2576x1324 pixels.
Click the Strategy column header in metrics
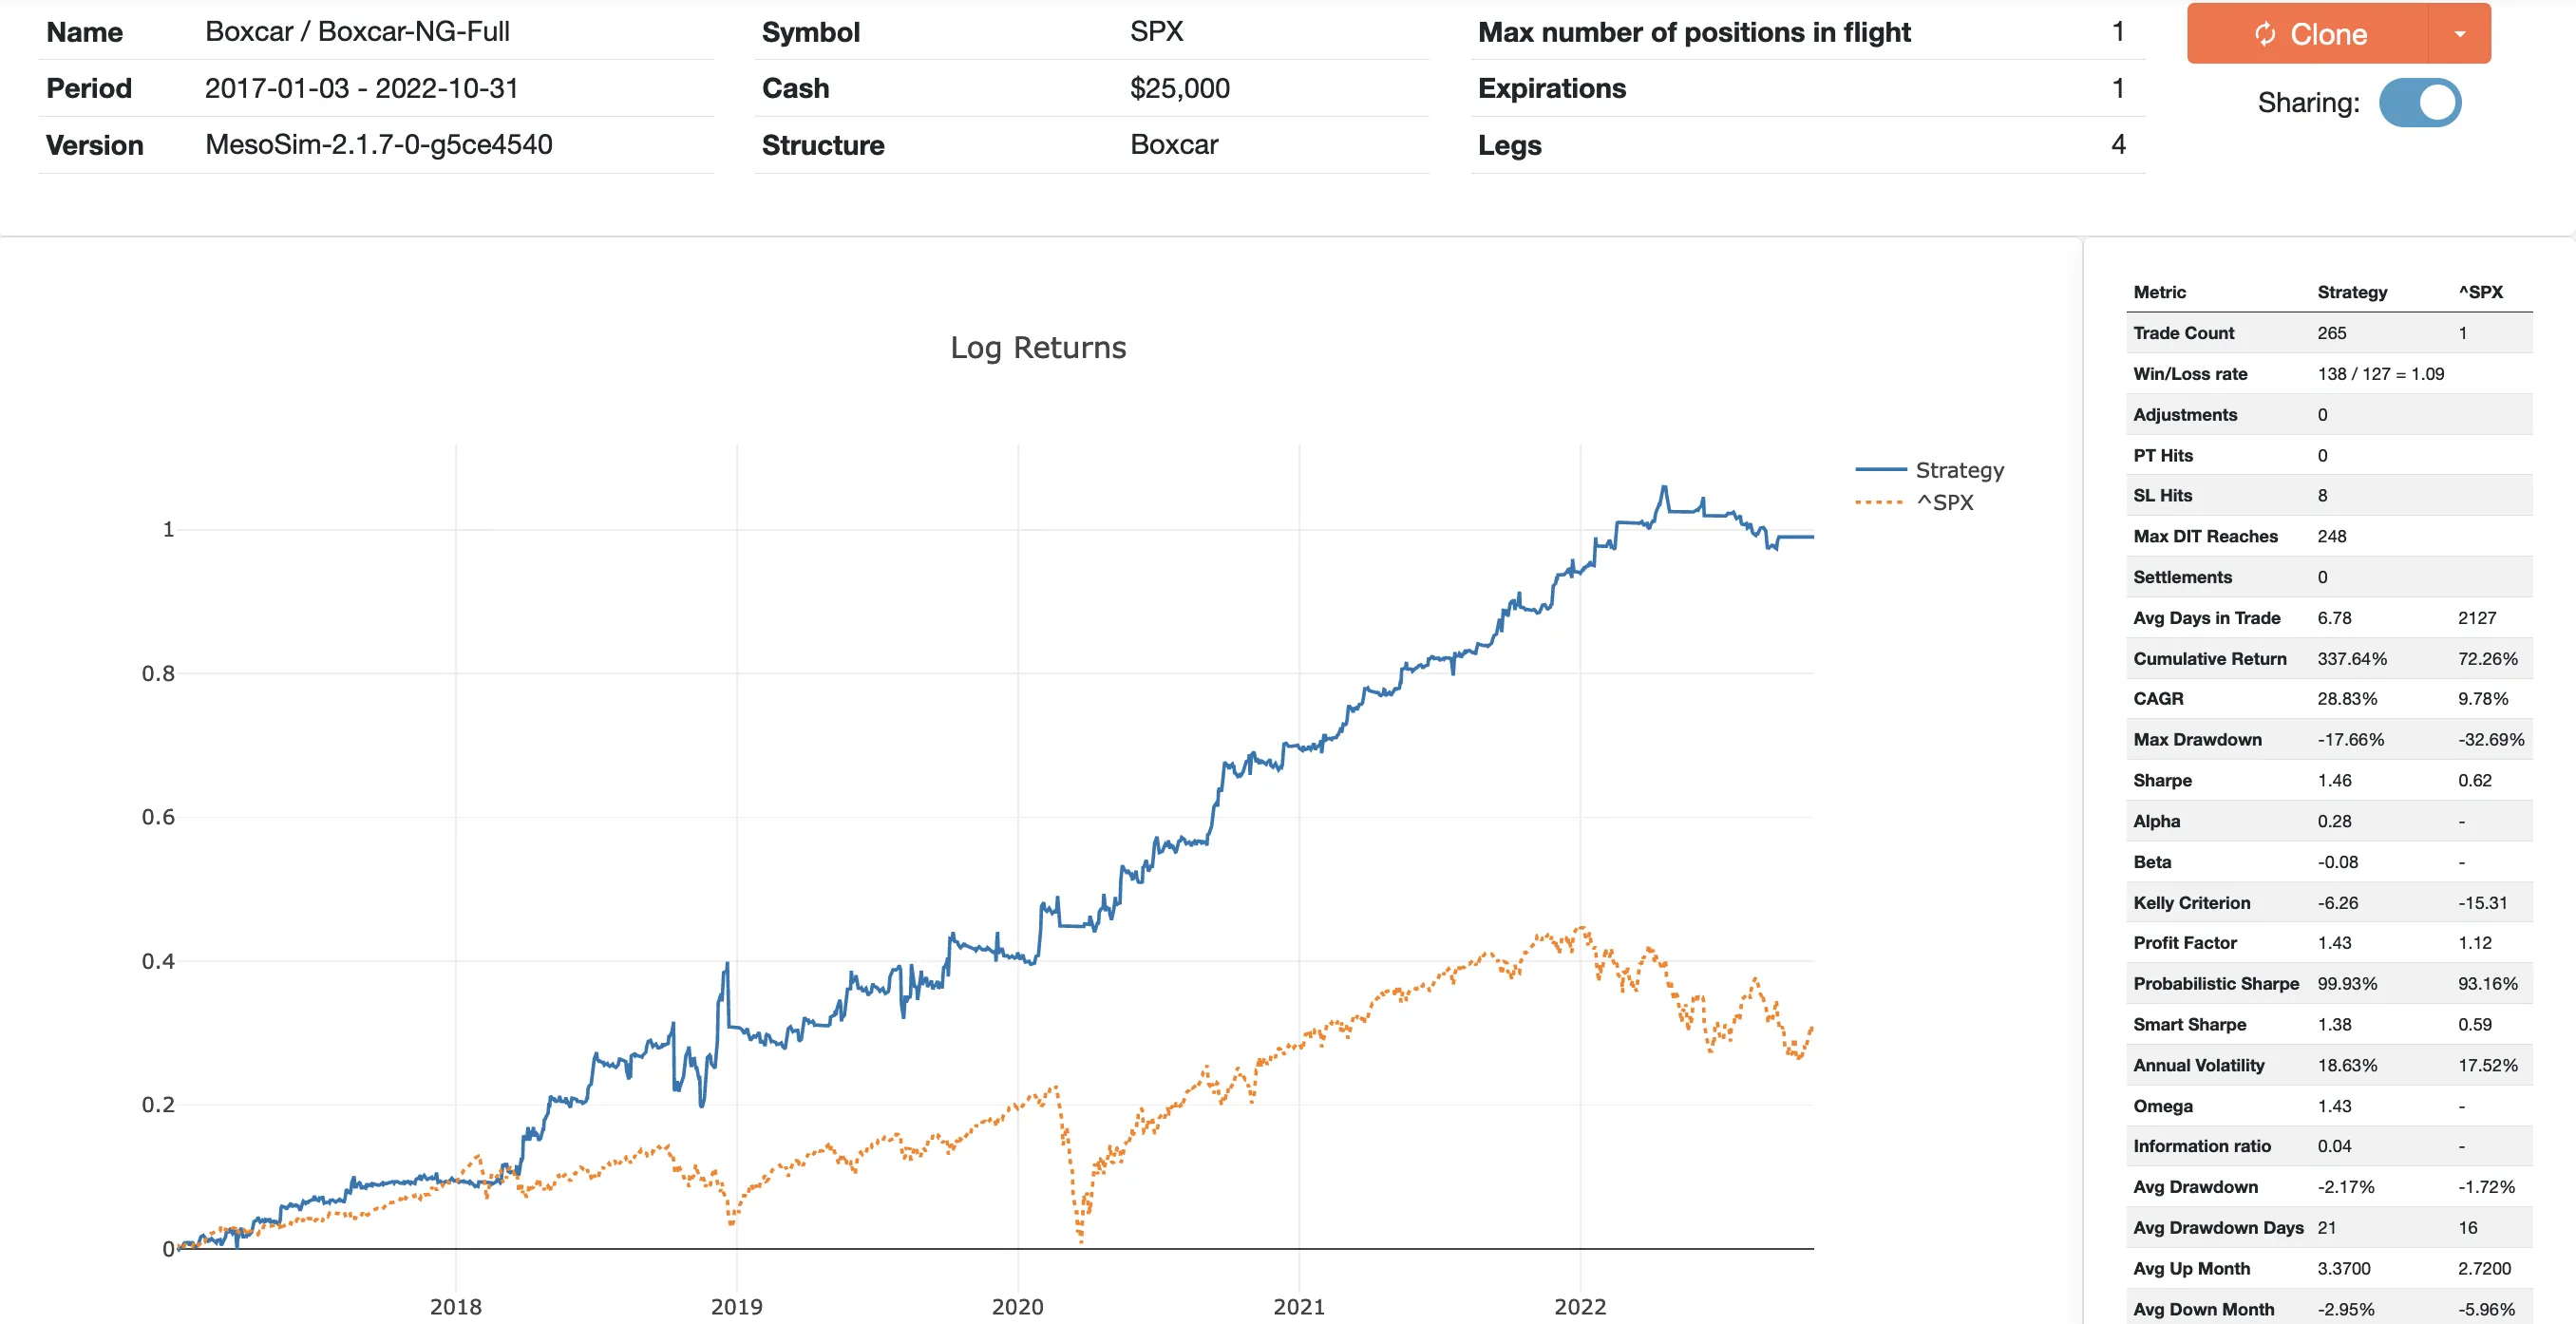point(2351,292)
